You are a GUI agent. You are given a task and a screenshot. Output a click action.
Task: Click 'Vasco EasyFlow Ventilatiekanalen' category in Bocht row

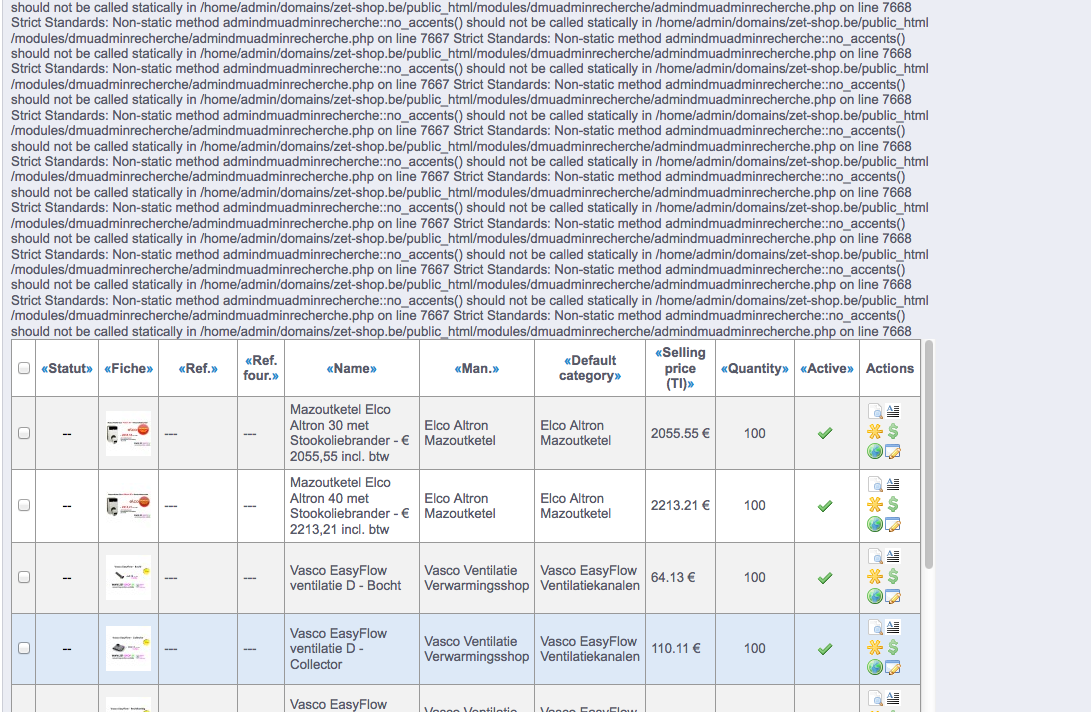click(x=589, y=578)
